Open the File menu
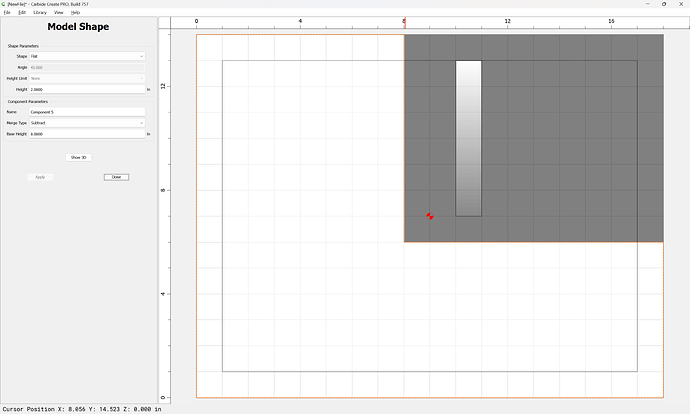The width and height of the screenshot is (690, 414). tap(7, 13)
